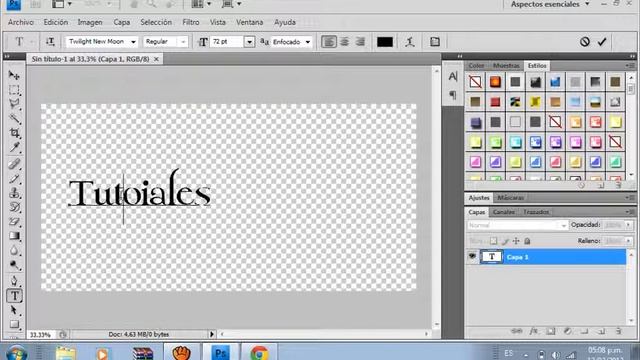Open the tool preset picker arrow

(32, 42)
